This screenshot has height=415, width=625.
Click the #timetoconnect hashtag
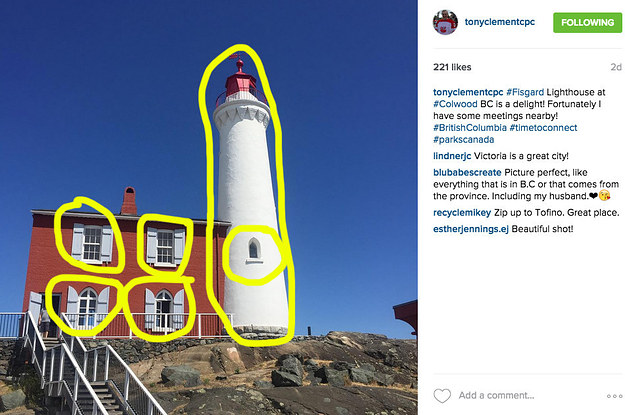click(x=543, y=128)
